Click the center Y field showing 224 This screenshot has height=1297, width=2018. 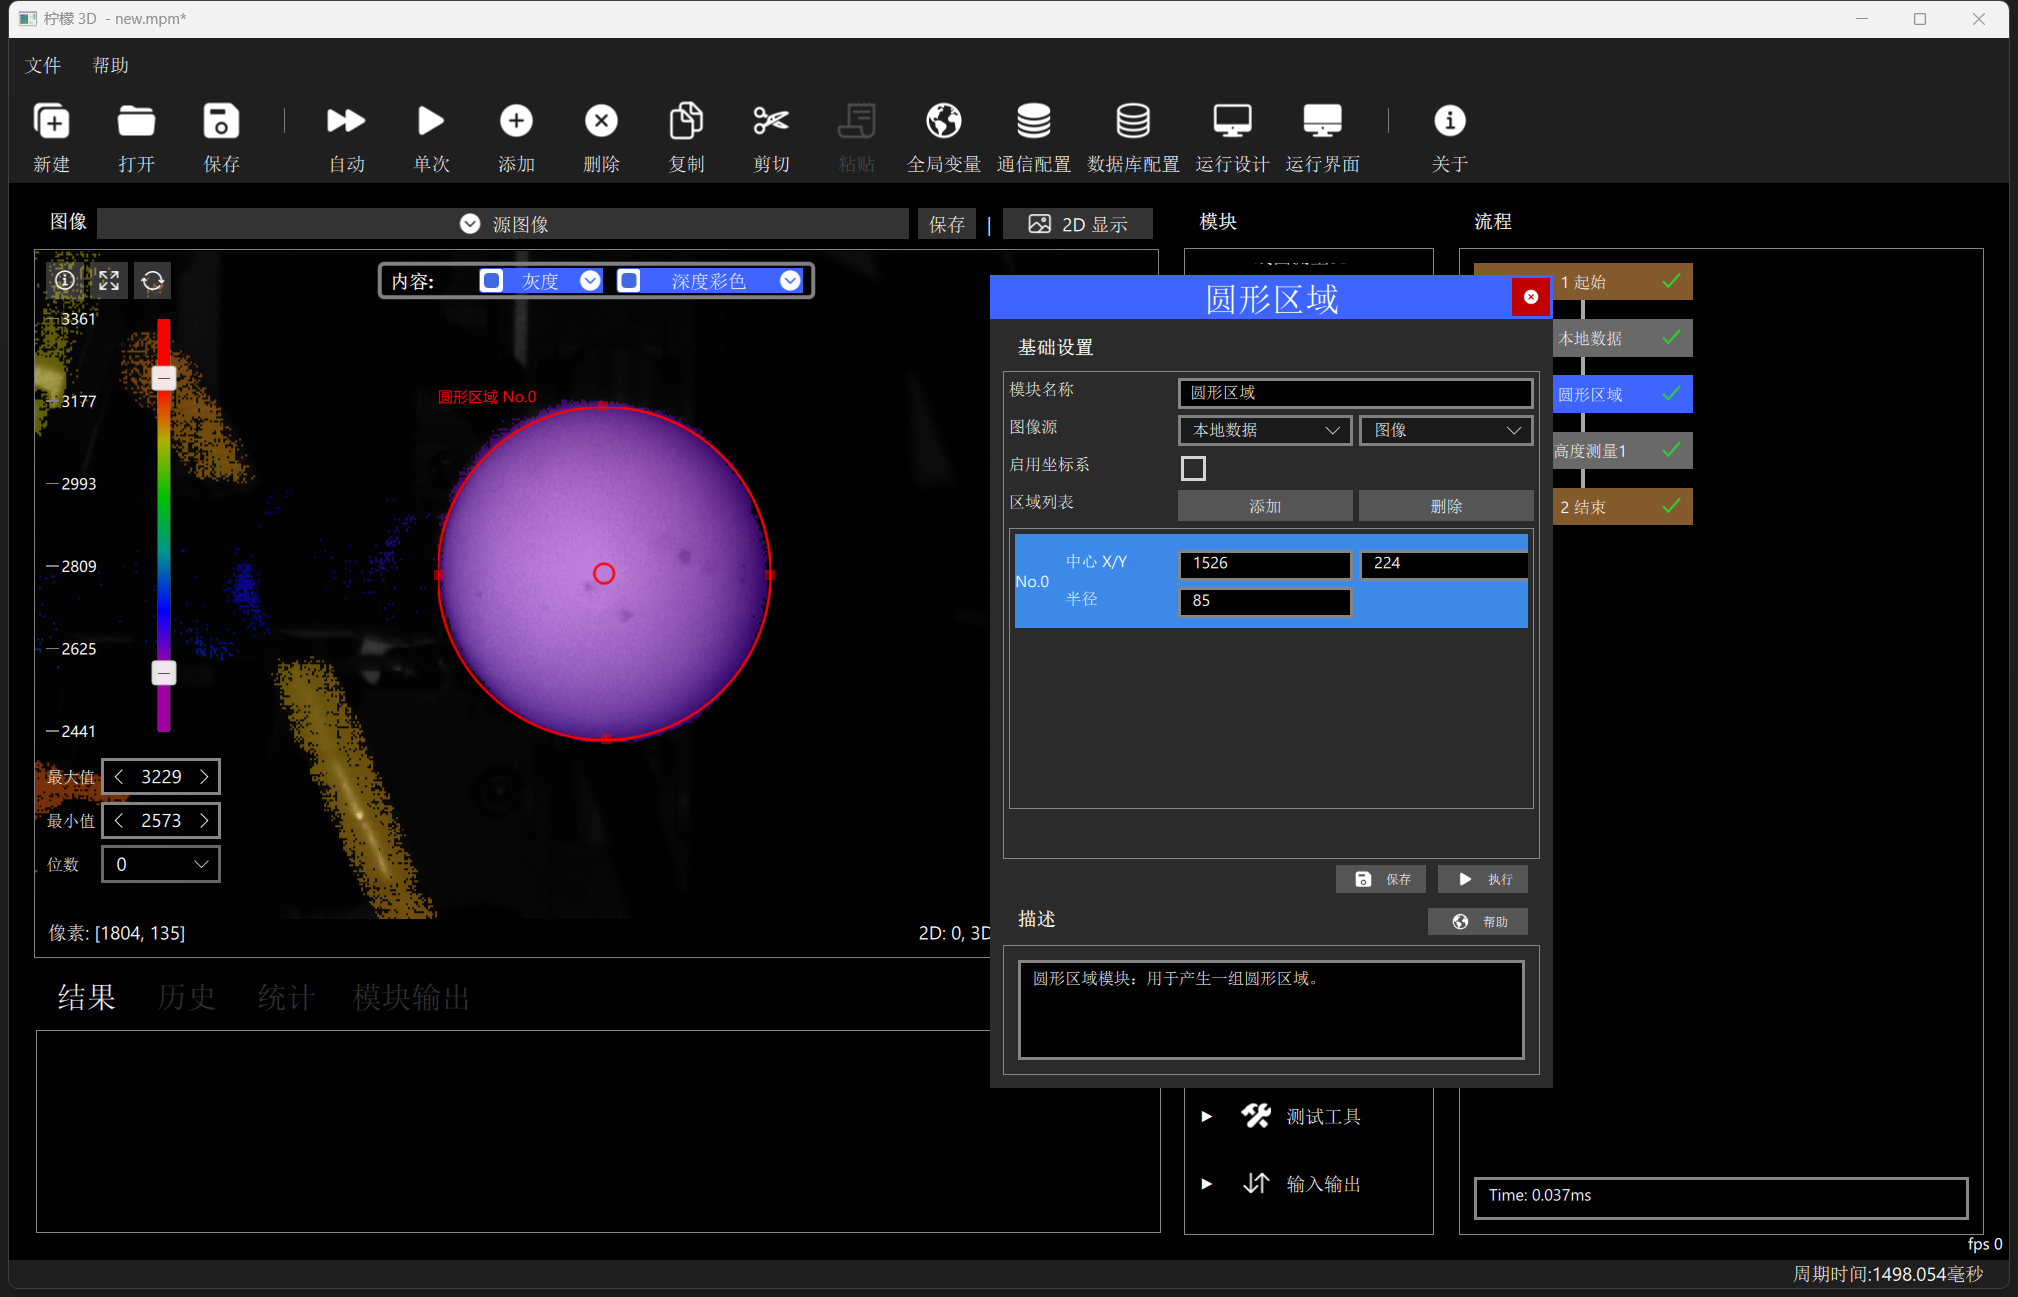1444,564
